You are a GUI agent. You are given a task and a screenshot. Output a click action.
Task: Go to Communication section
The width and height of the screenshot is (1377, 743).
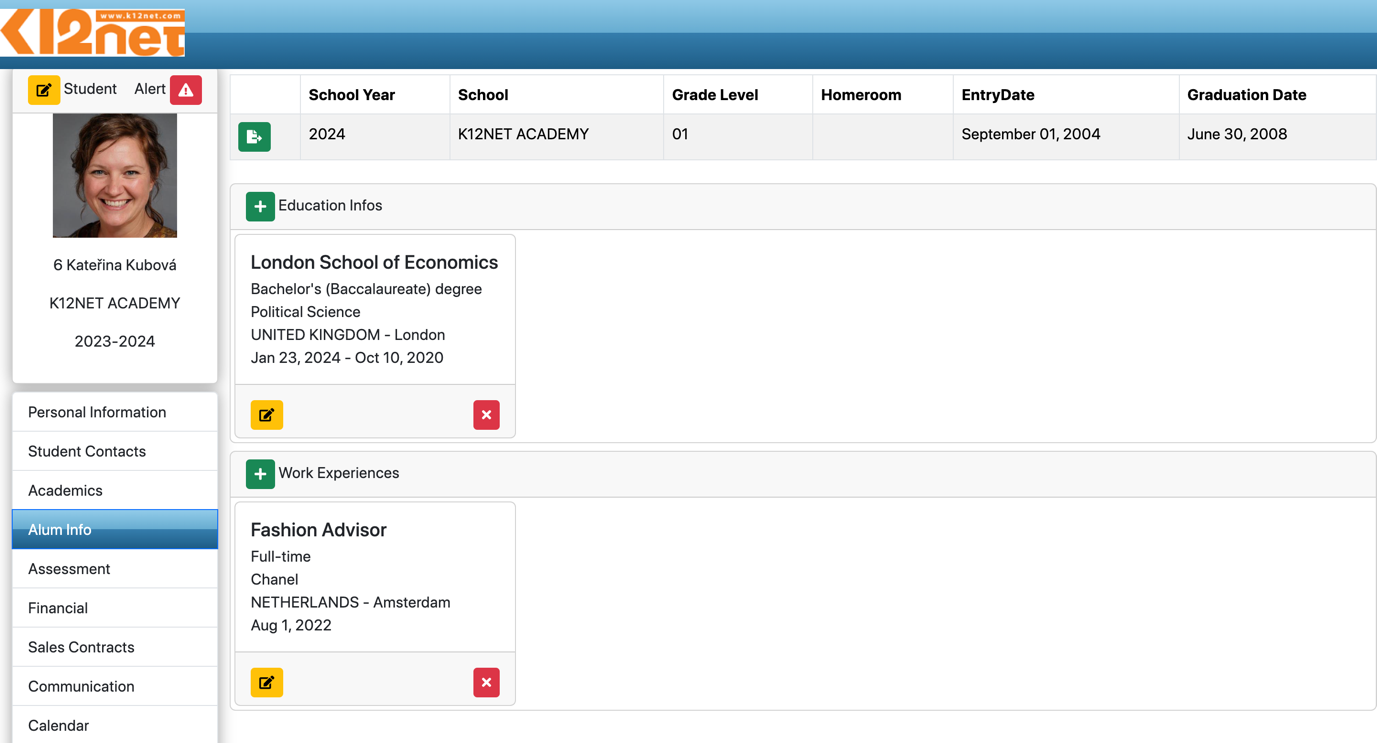(81, 686)
